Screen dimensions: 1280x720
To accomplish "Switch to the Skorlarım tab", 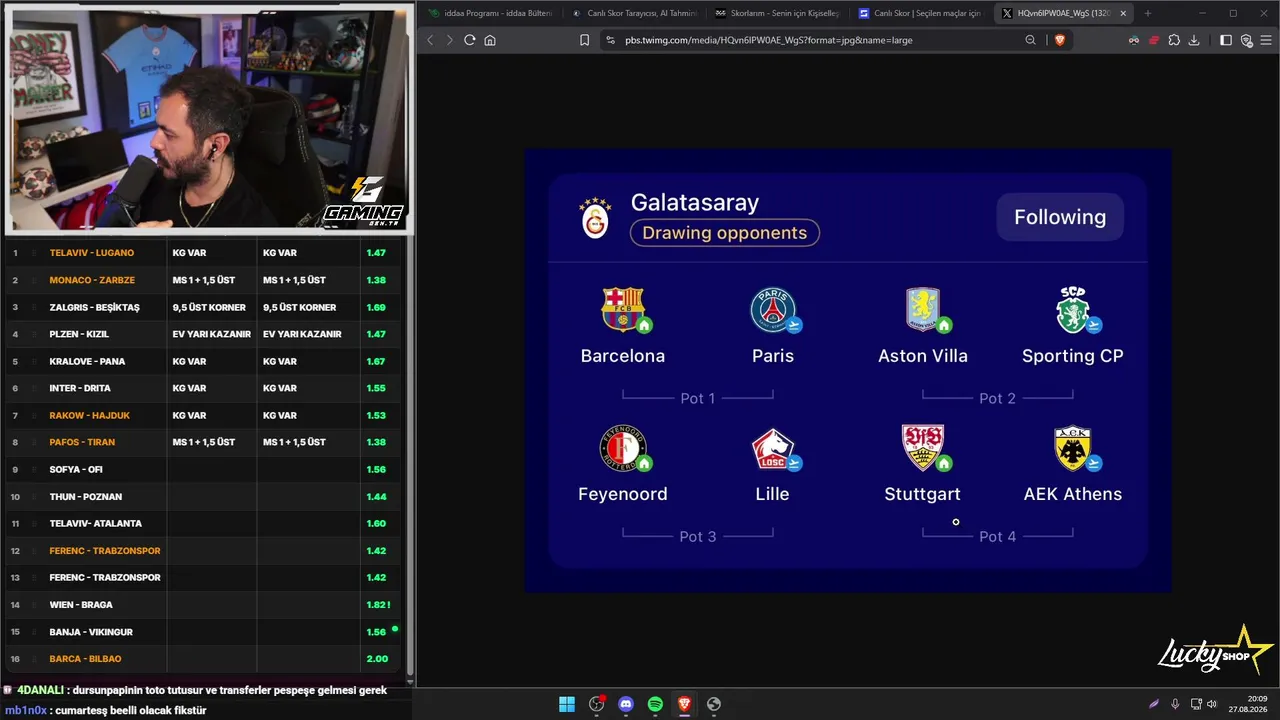I will 780,13.
